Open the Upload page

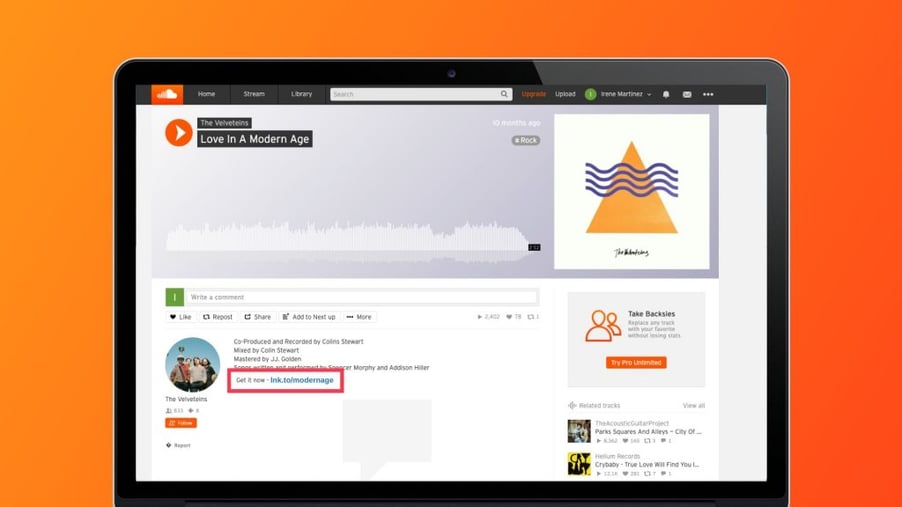(x=565, y=94)
